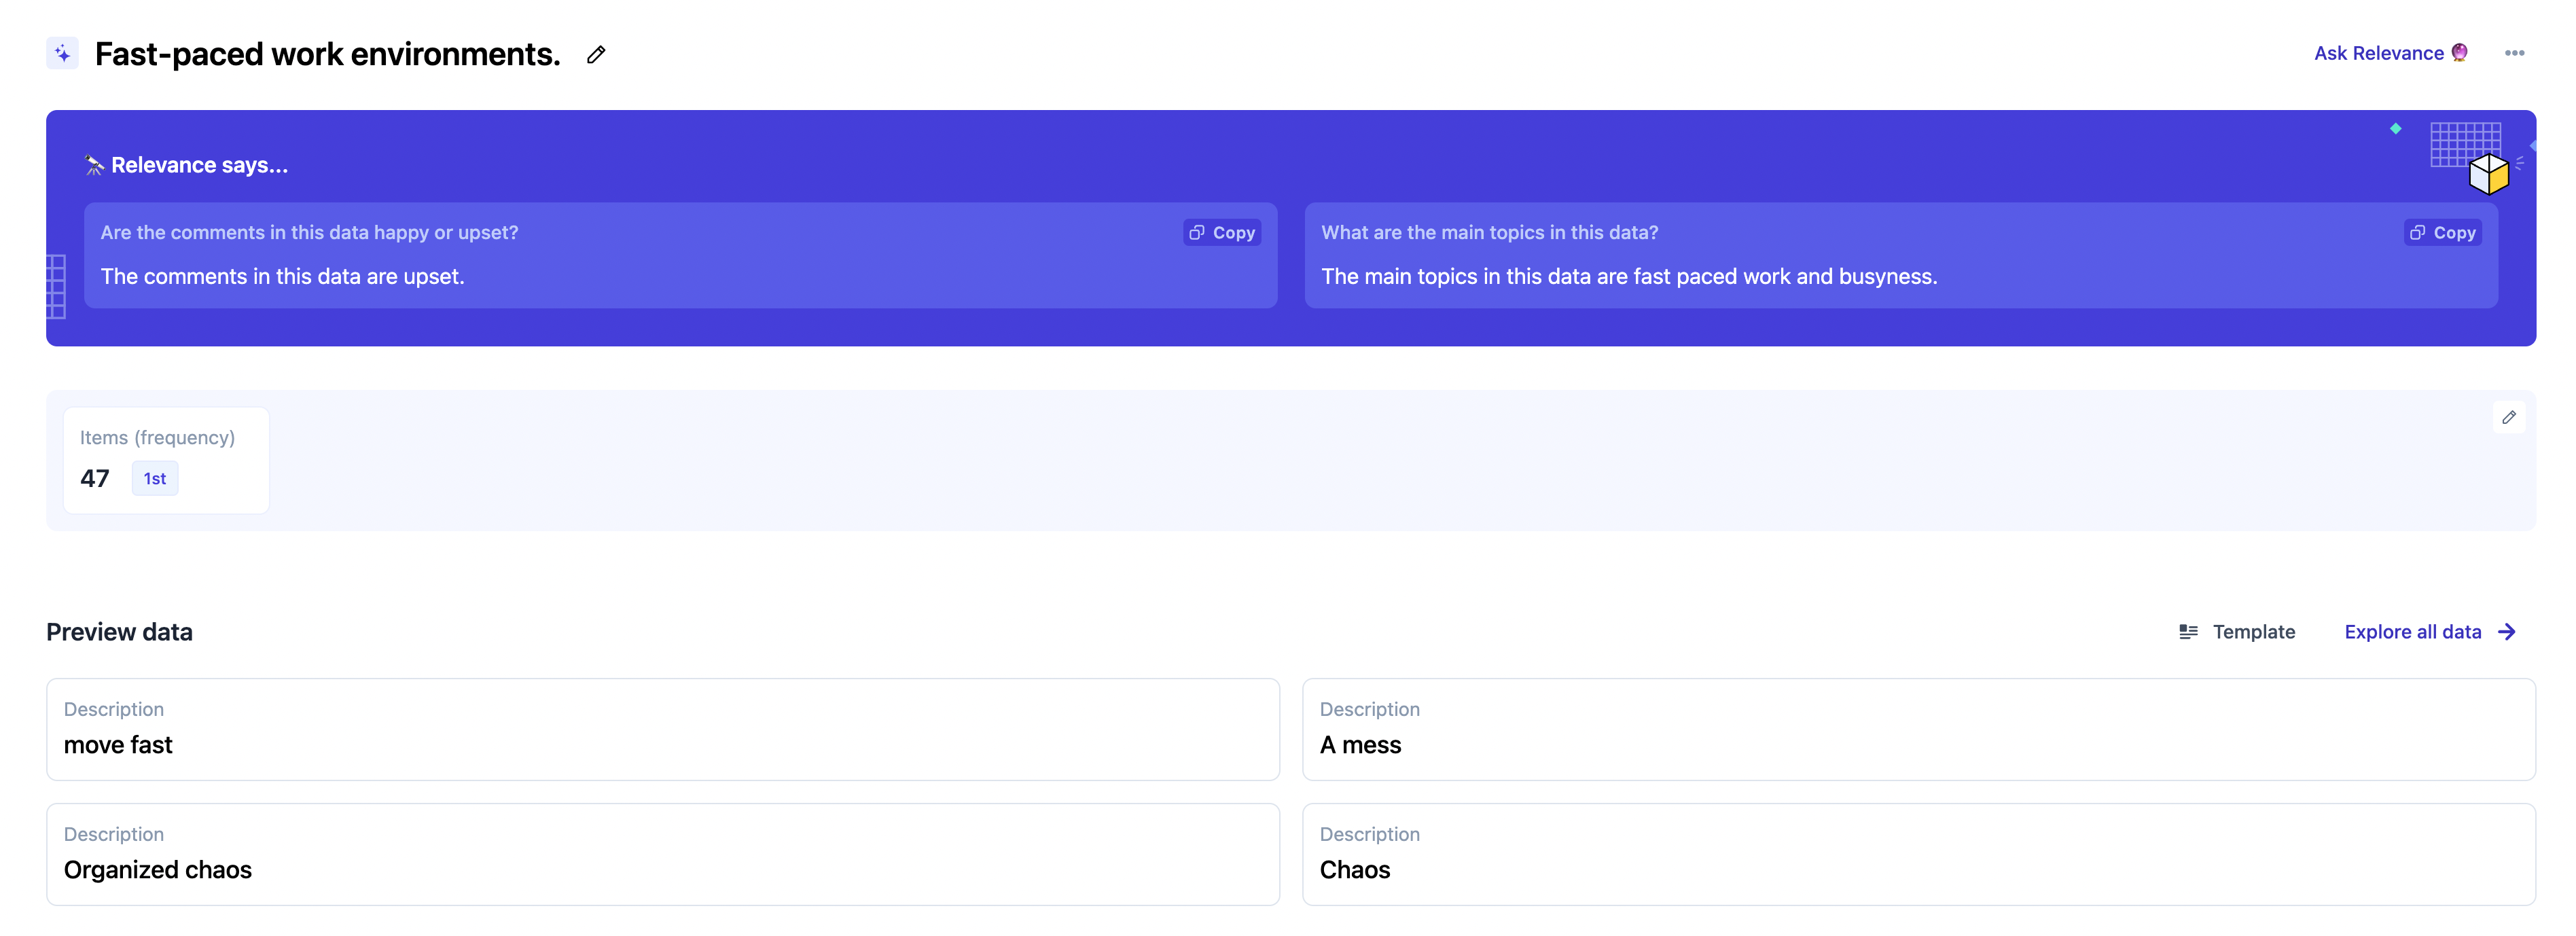Select the "Chaos" description card
Viewport: 2576px width, 936px height.
(1918, 854)
